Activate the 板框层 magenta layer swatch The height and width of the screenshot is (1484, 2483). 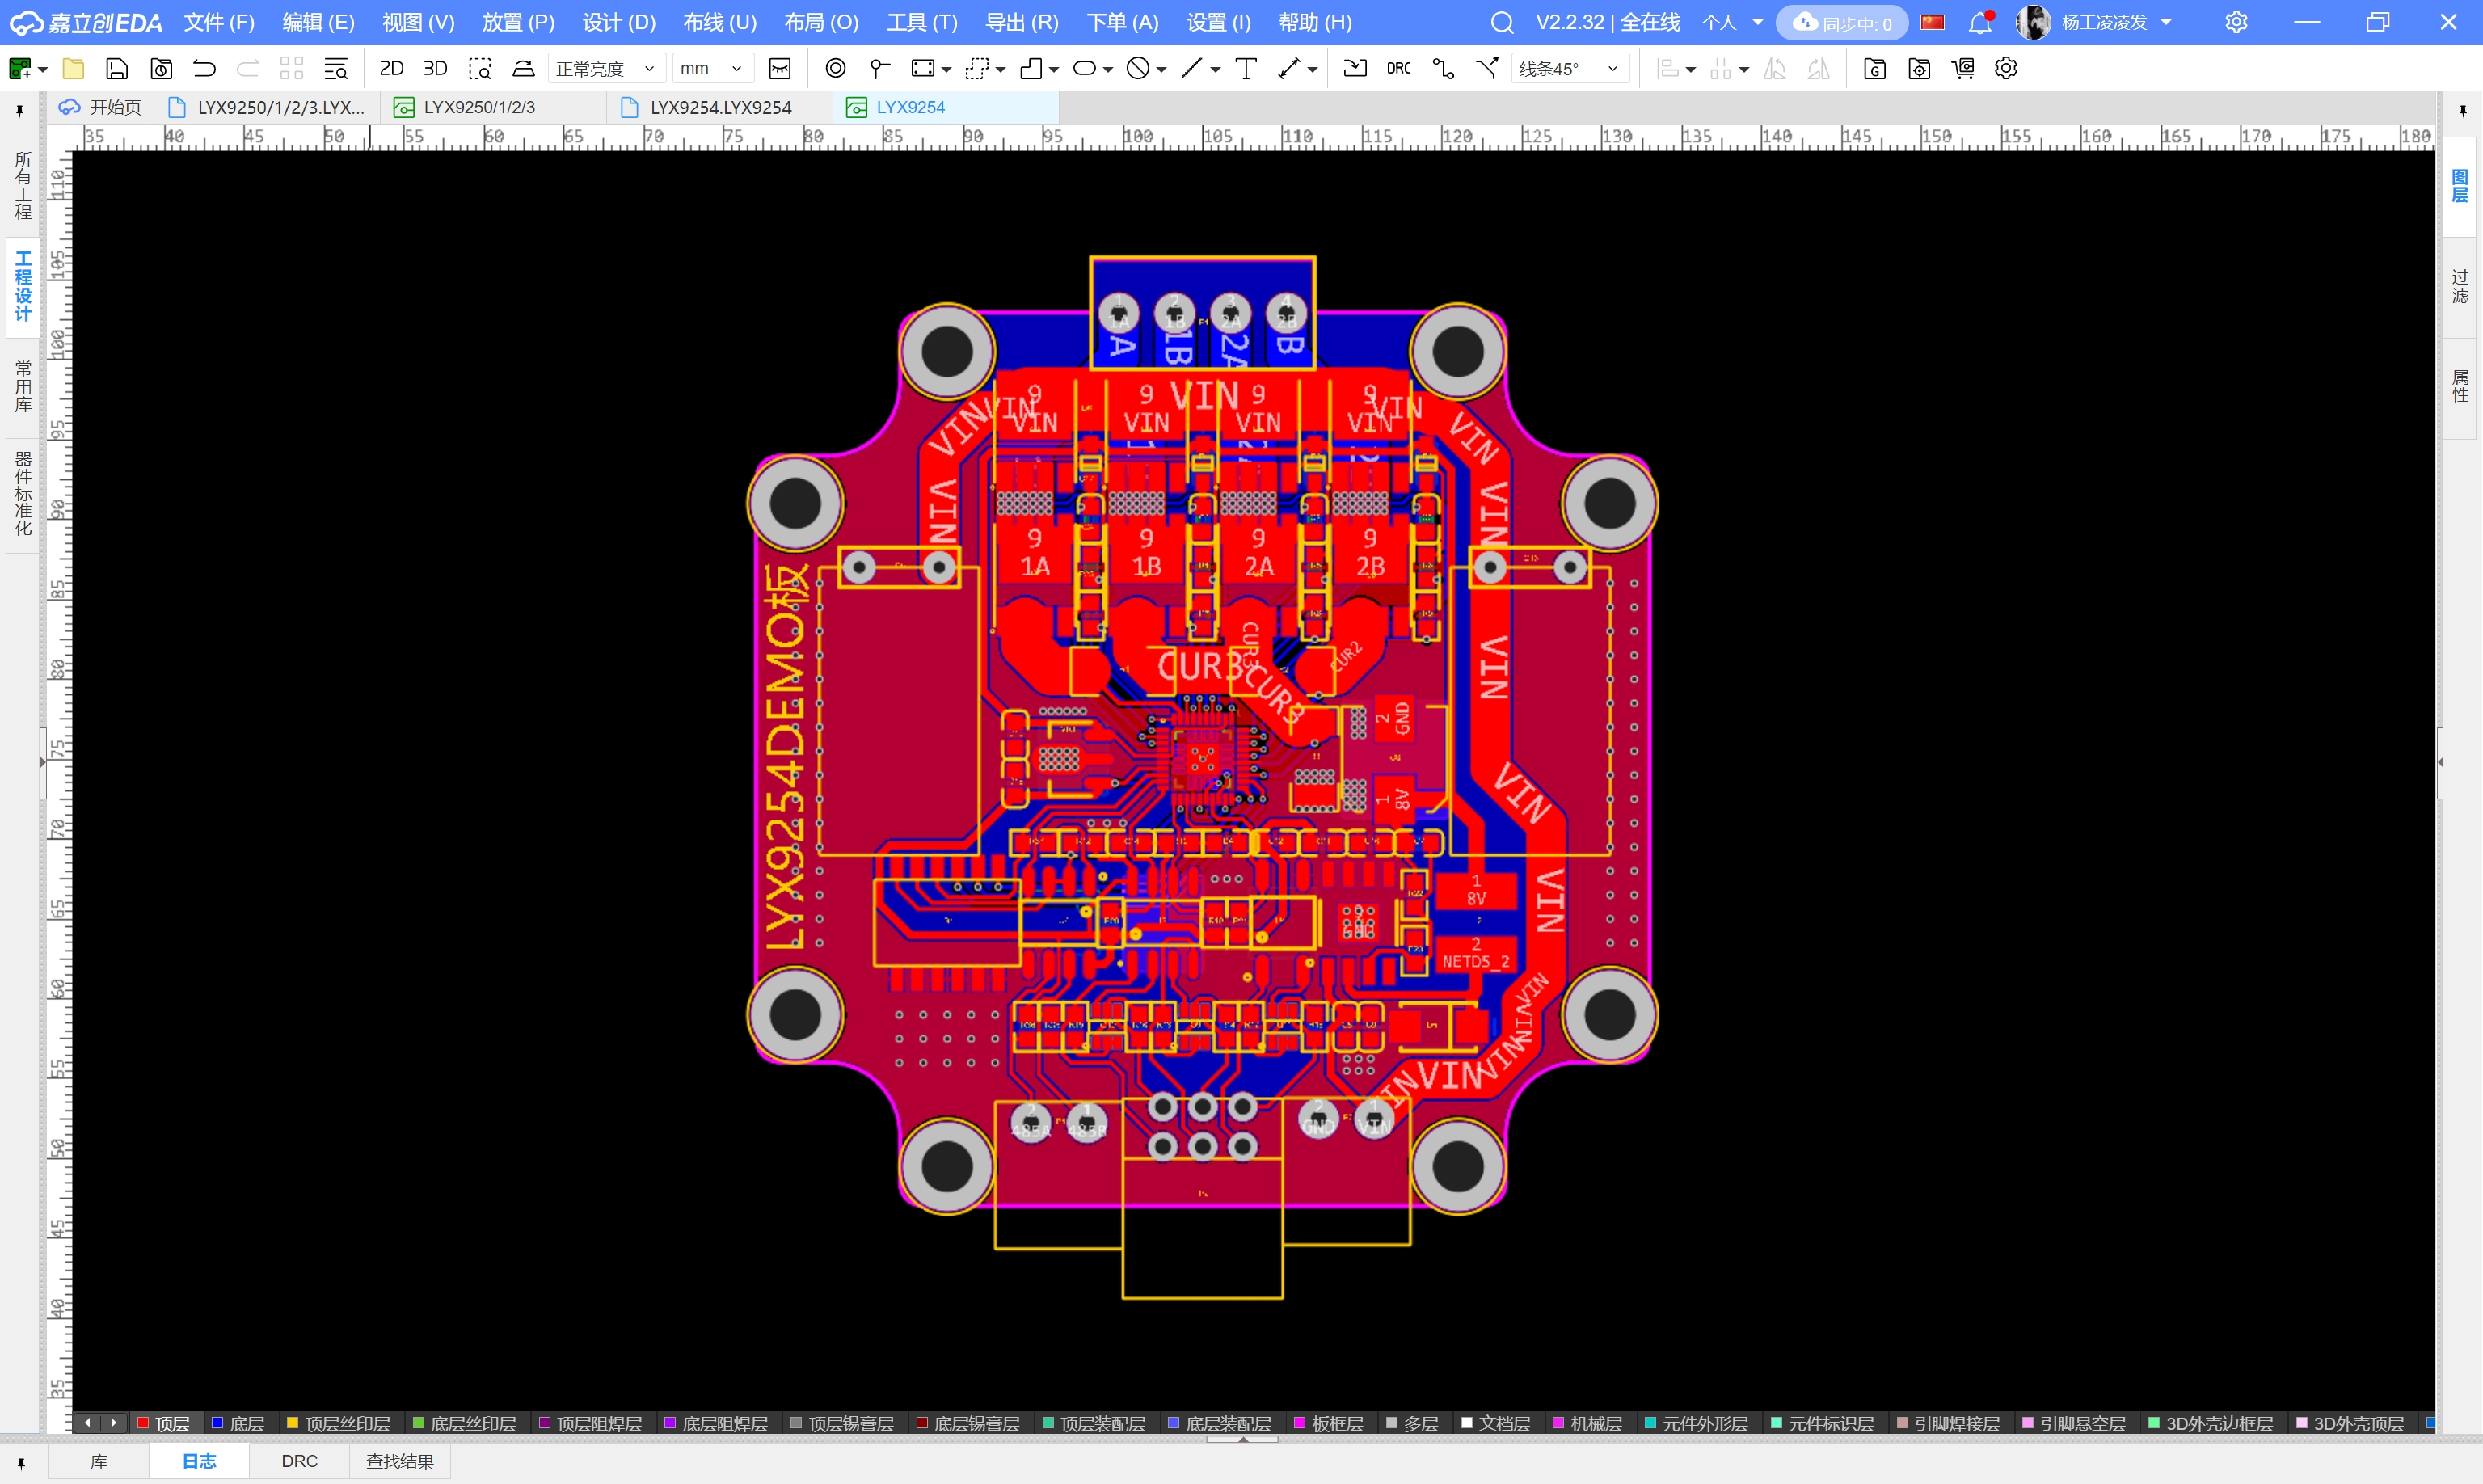[x=1299, y=1422]
